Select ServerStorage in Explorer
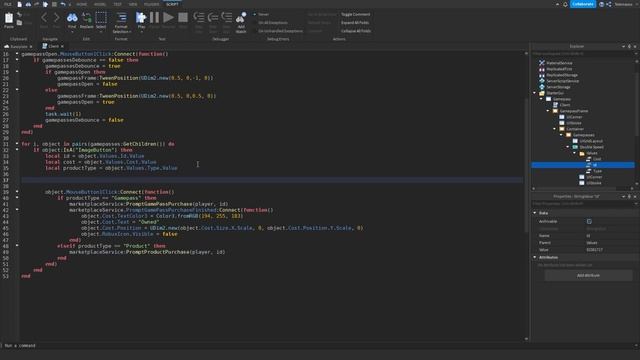The image size is (640, 360). (x=558, y=87)
